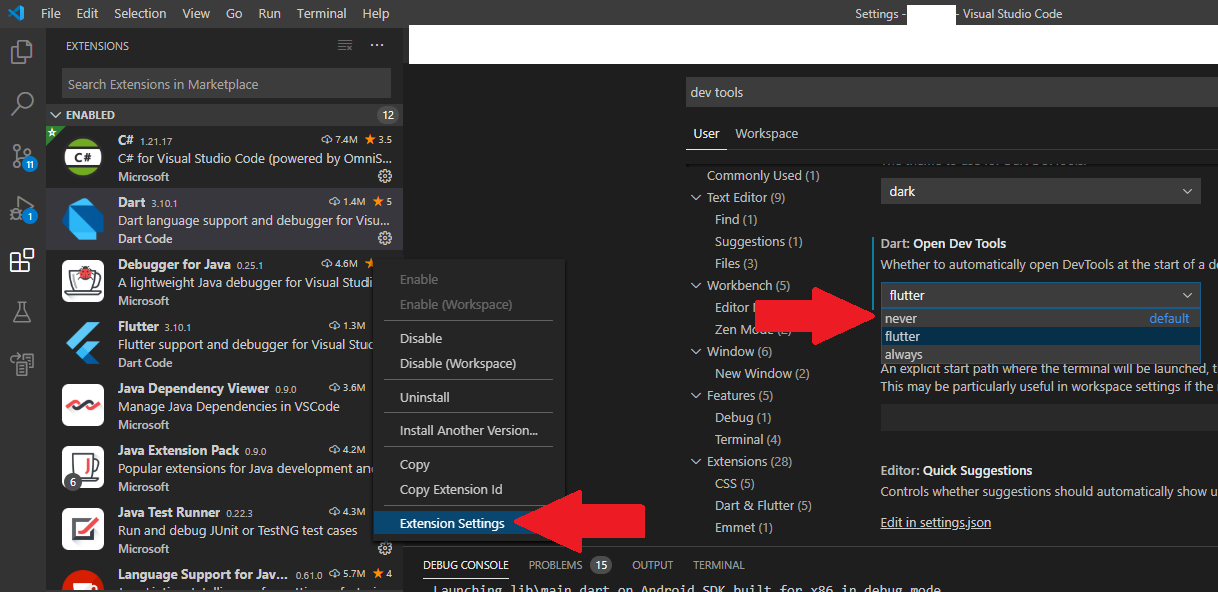Open the Go menu
Screen dimensions: 1218x592
(x=234, y=13)
